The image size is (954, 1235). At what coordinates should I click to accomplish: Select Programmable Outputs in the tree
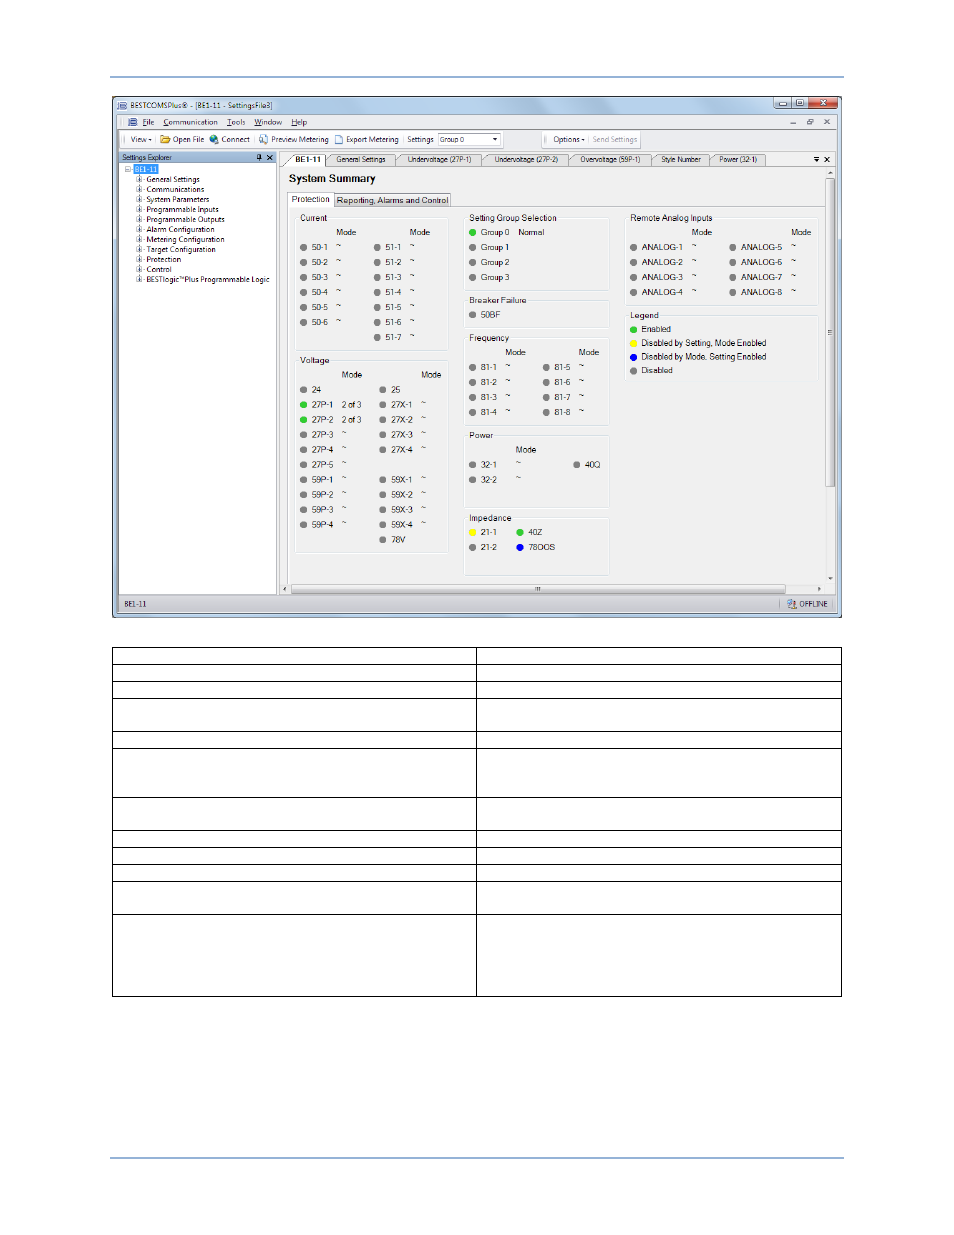[185, 219]
